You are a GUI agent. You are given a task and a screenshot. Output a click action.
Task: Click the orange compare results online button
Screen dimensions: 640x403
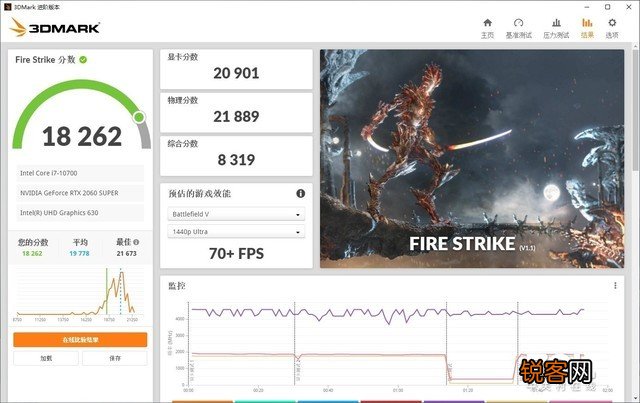point(80,340)
